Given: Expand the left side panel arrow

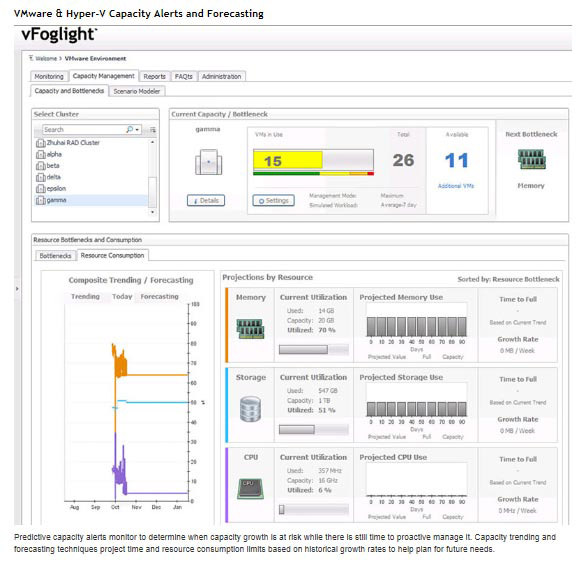Looking at the screenshot, I should coord(17,289).
